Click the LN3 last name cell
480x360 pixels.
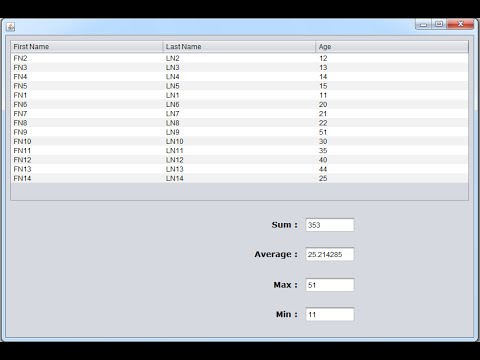point(239,68)
